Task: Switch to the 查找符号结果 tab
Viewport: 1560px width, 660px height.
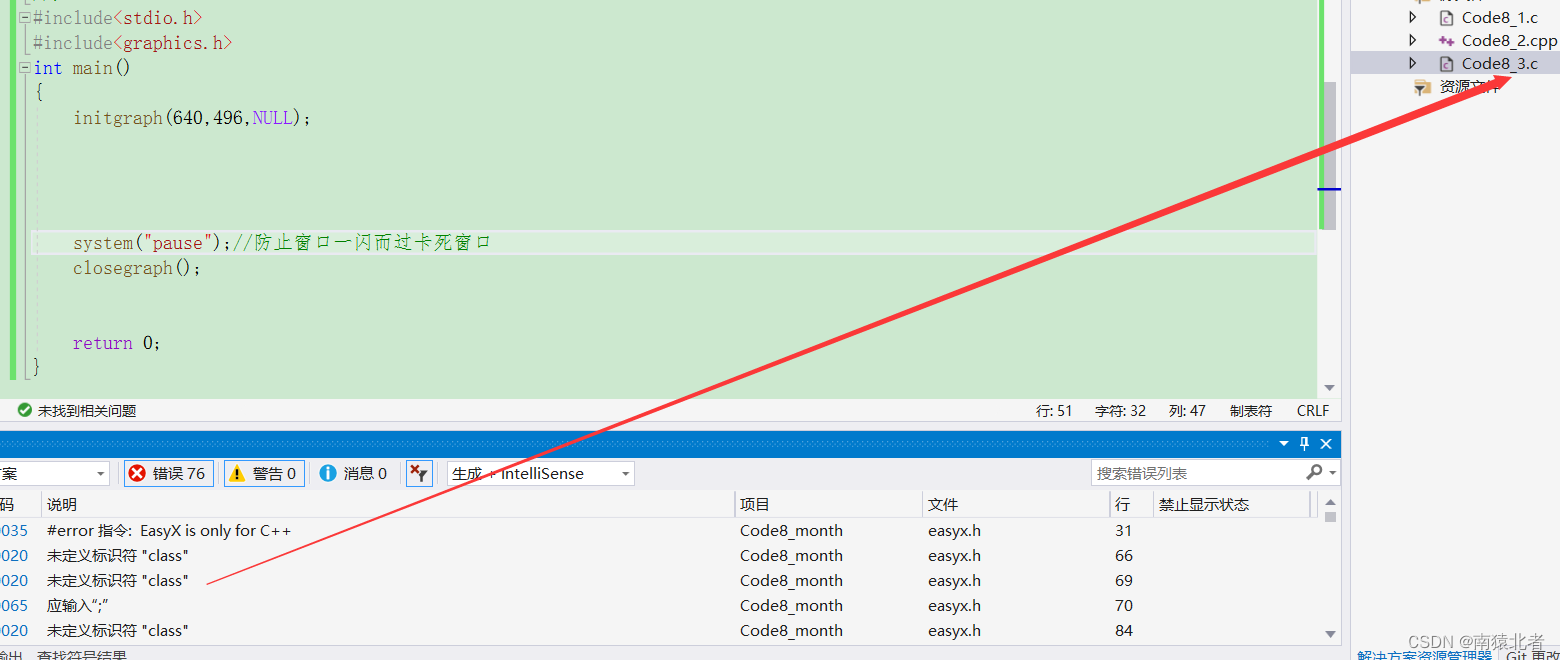Action: pos(82,655)
